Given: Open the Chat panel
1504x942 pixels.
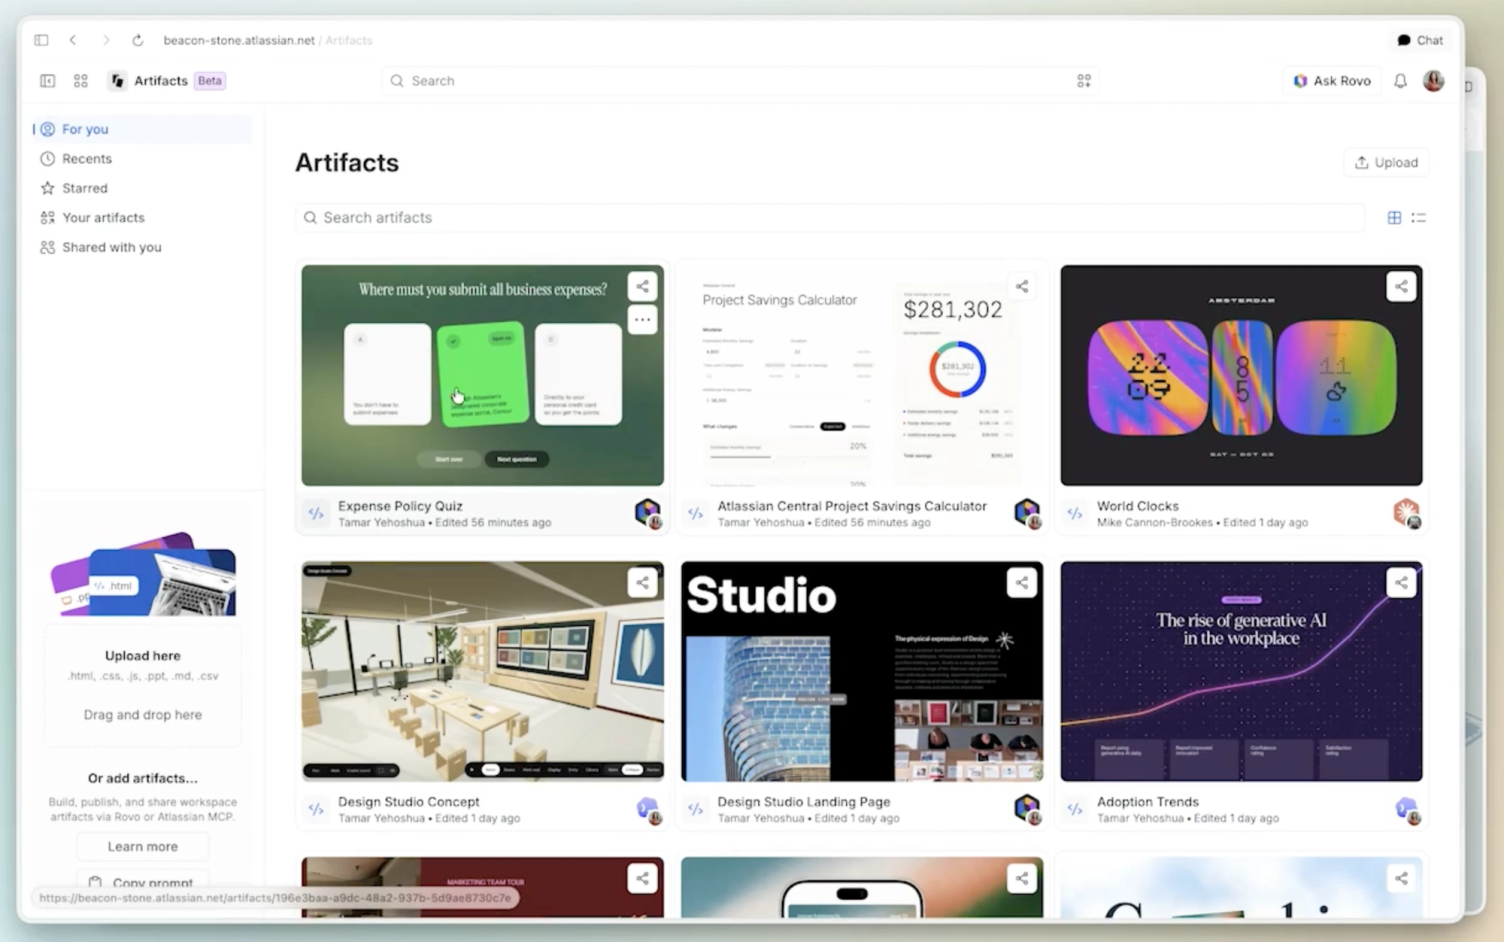Looking at the screenshot, I should (1420, 40).
